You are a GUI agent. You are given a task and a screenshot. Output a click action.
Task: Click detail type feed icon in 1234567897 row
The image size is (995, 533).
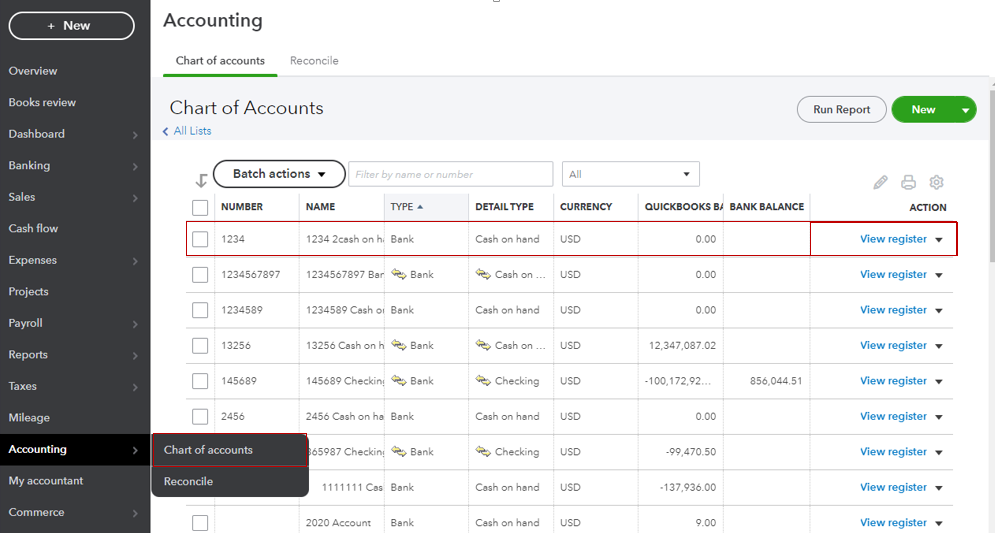[x=483, y=274]
